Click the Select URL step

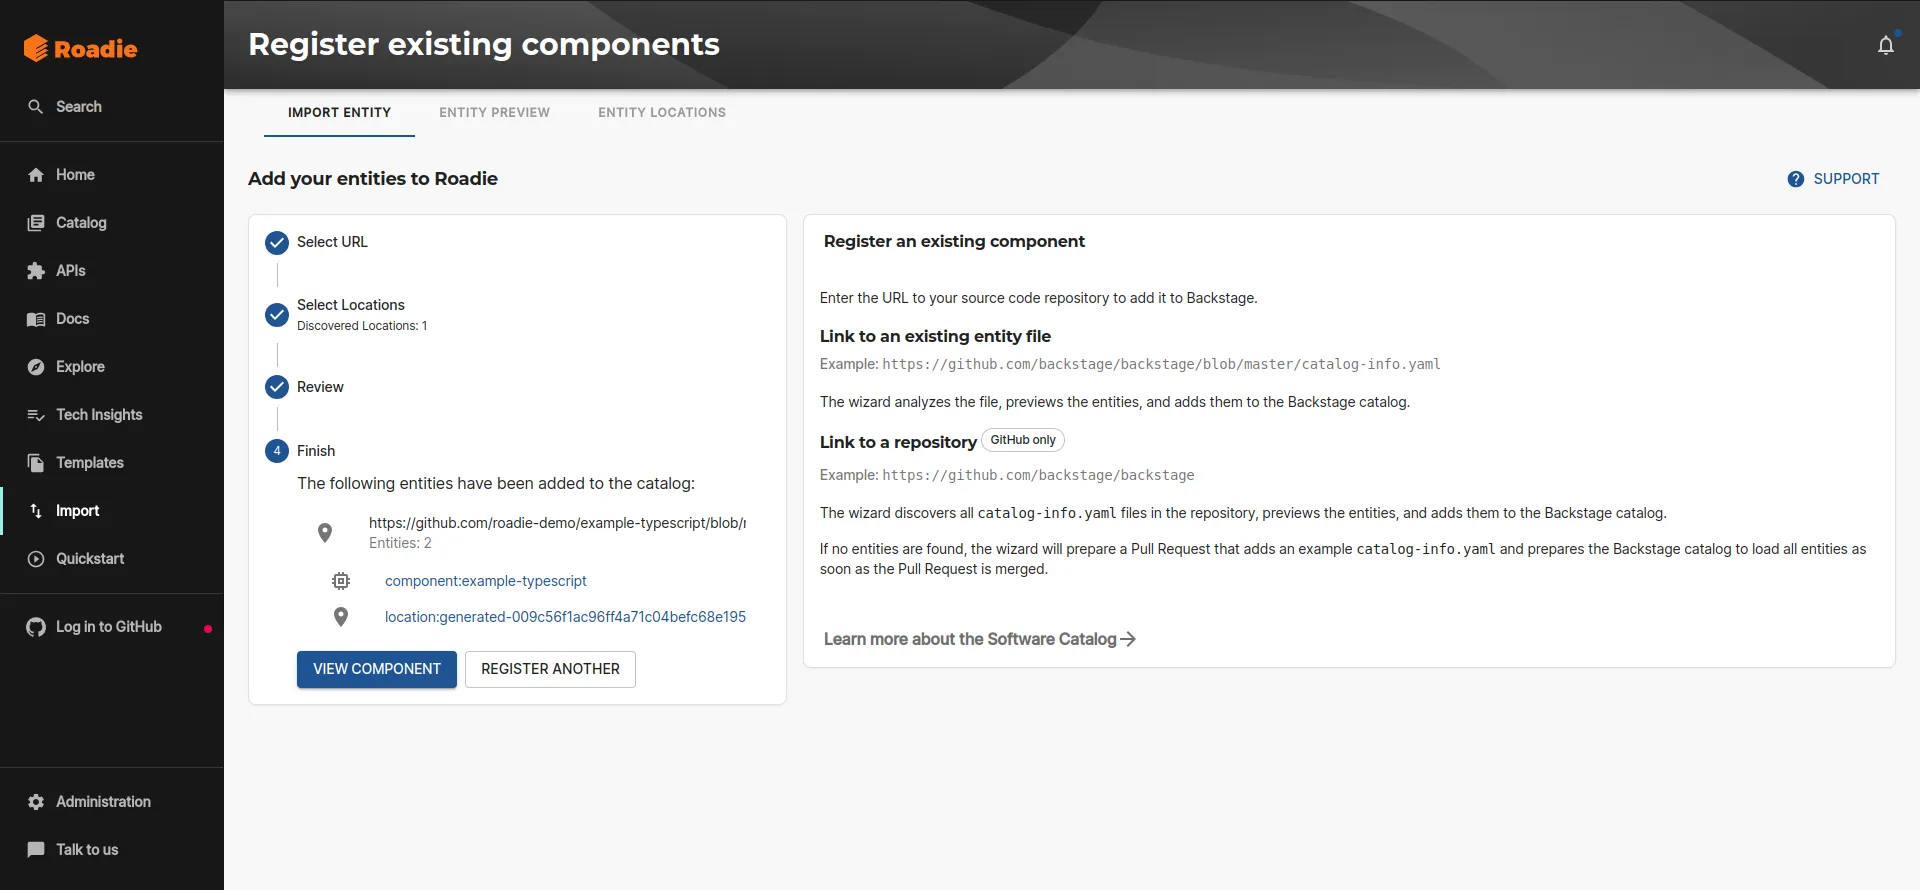click(331, 242)
